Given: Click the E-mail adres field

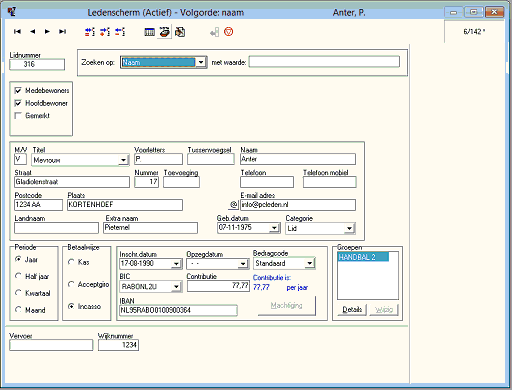Looking at the screenshot, I should [x=298, y=205].
